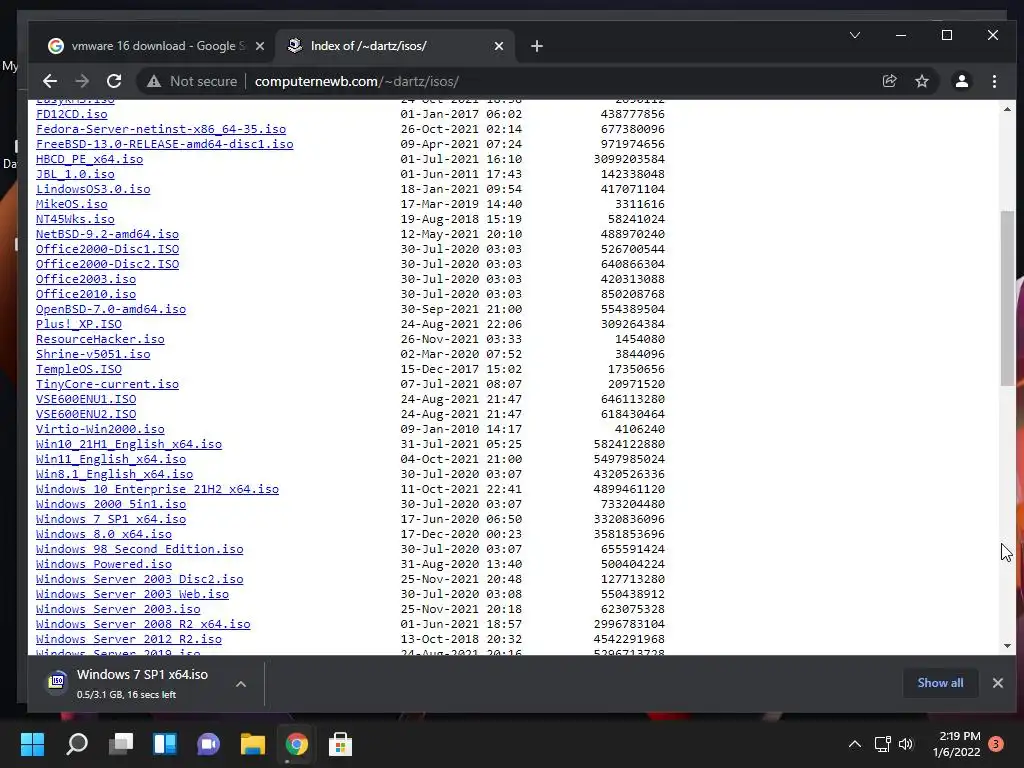The height and width of the screenshot is (768, 1024).
Task: Open Office2010.iso link
Action: pos(86,295)
